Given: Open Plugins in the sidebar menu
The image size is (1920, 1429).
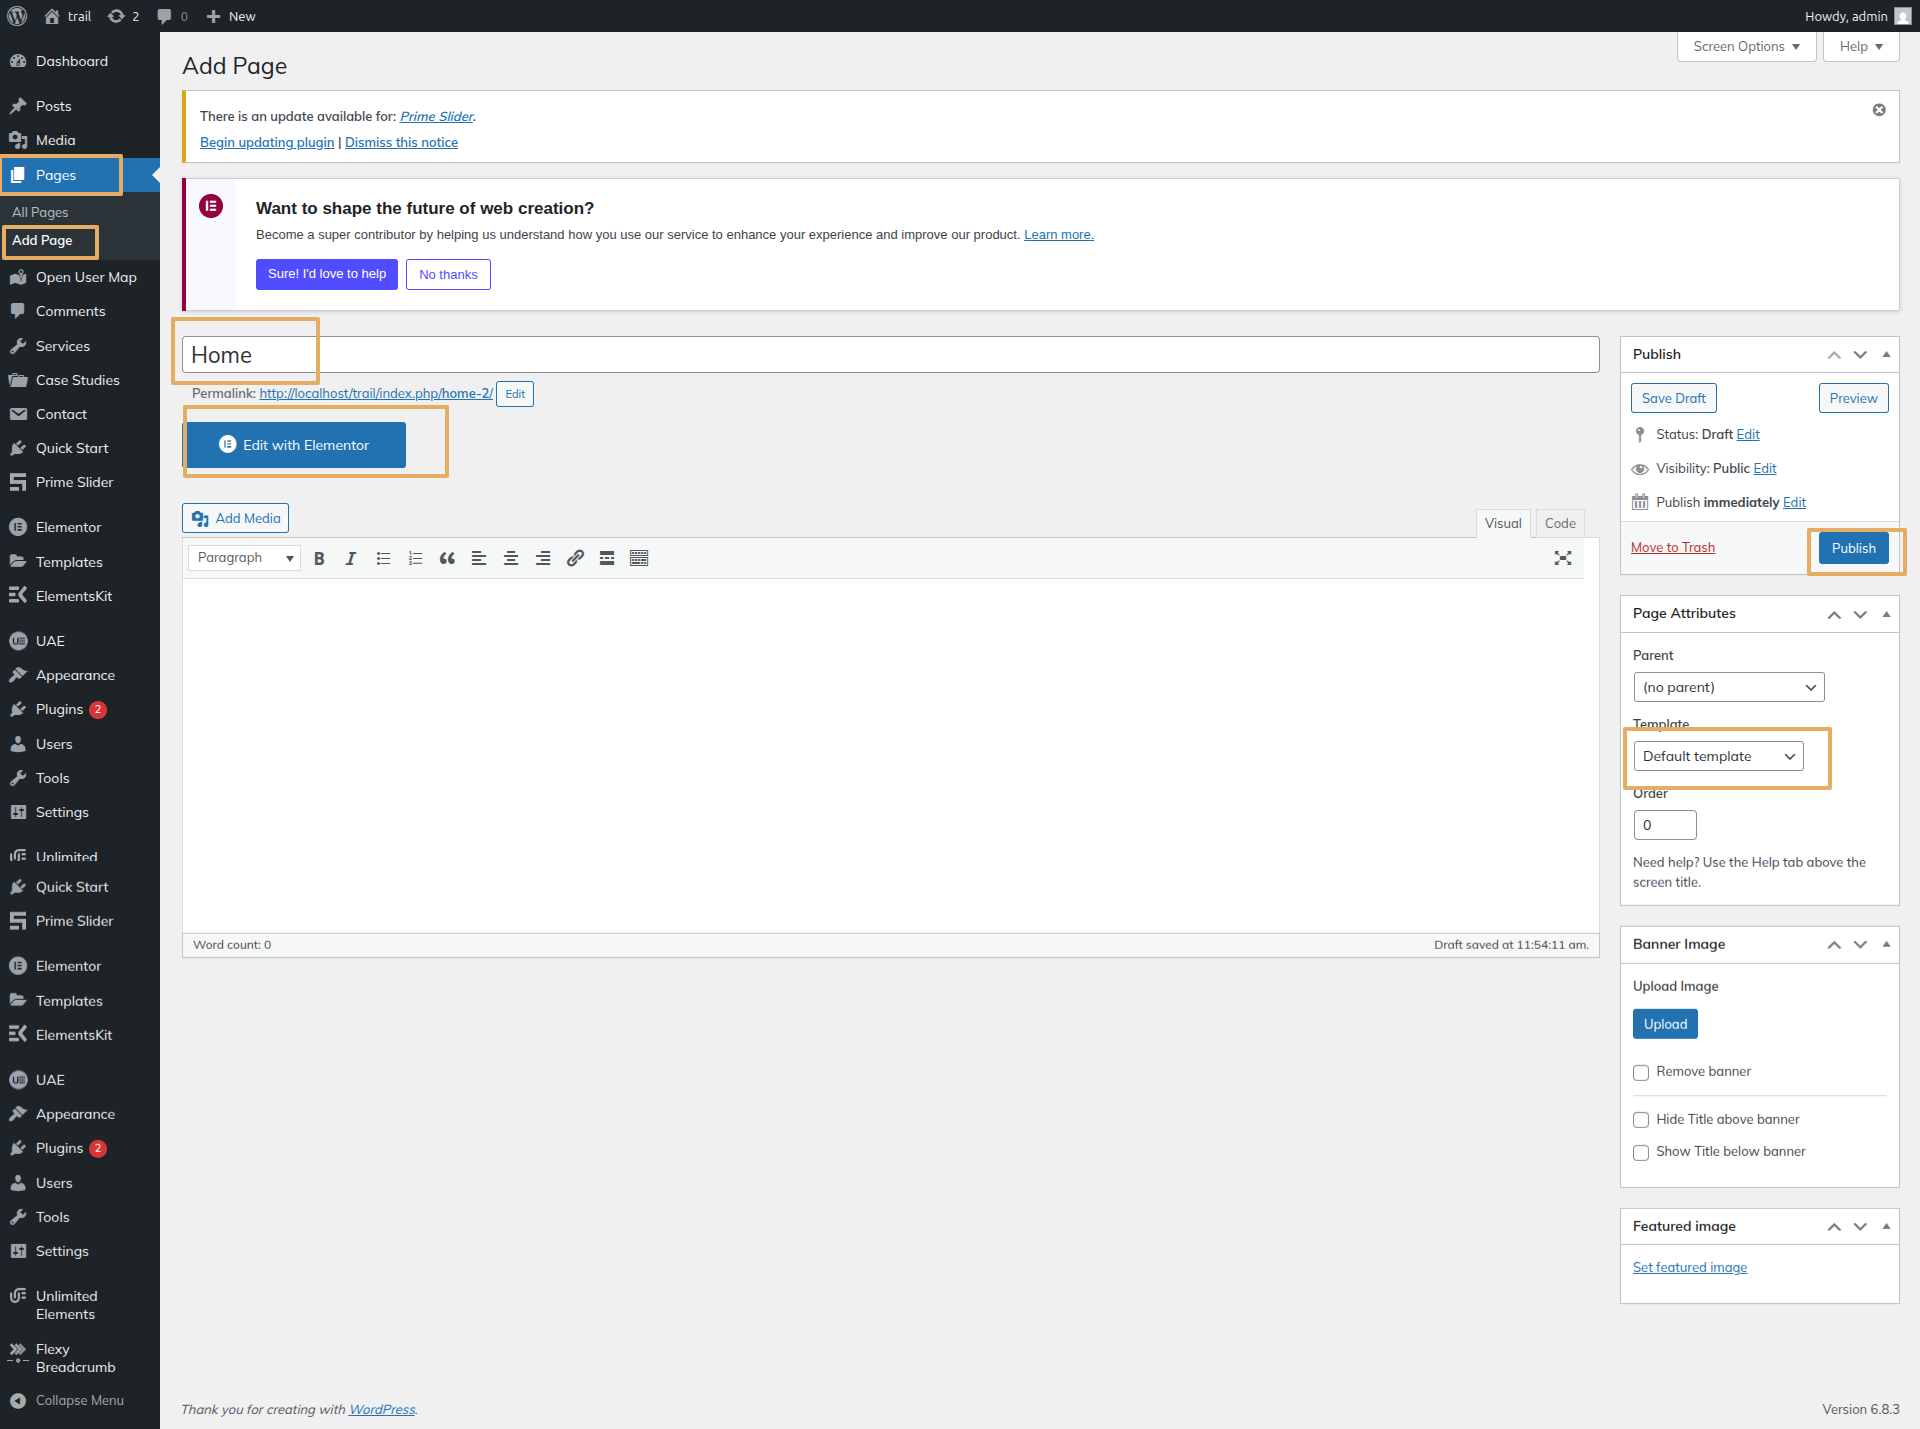Looking at the screenshot, I should coord(59,709).
